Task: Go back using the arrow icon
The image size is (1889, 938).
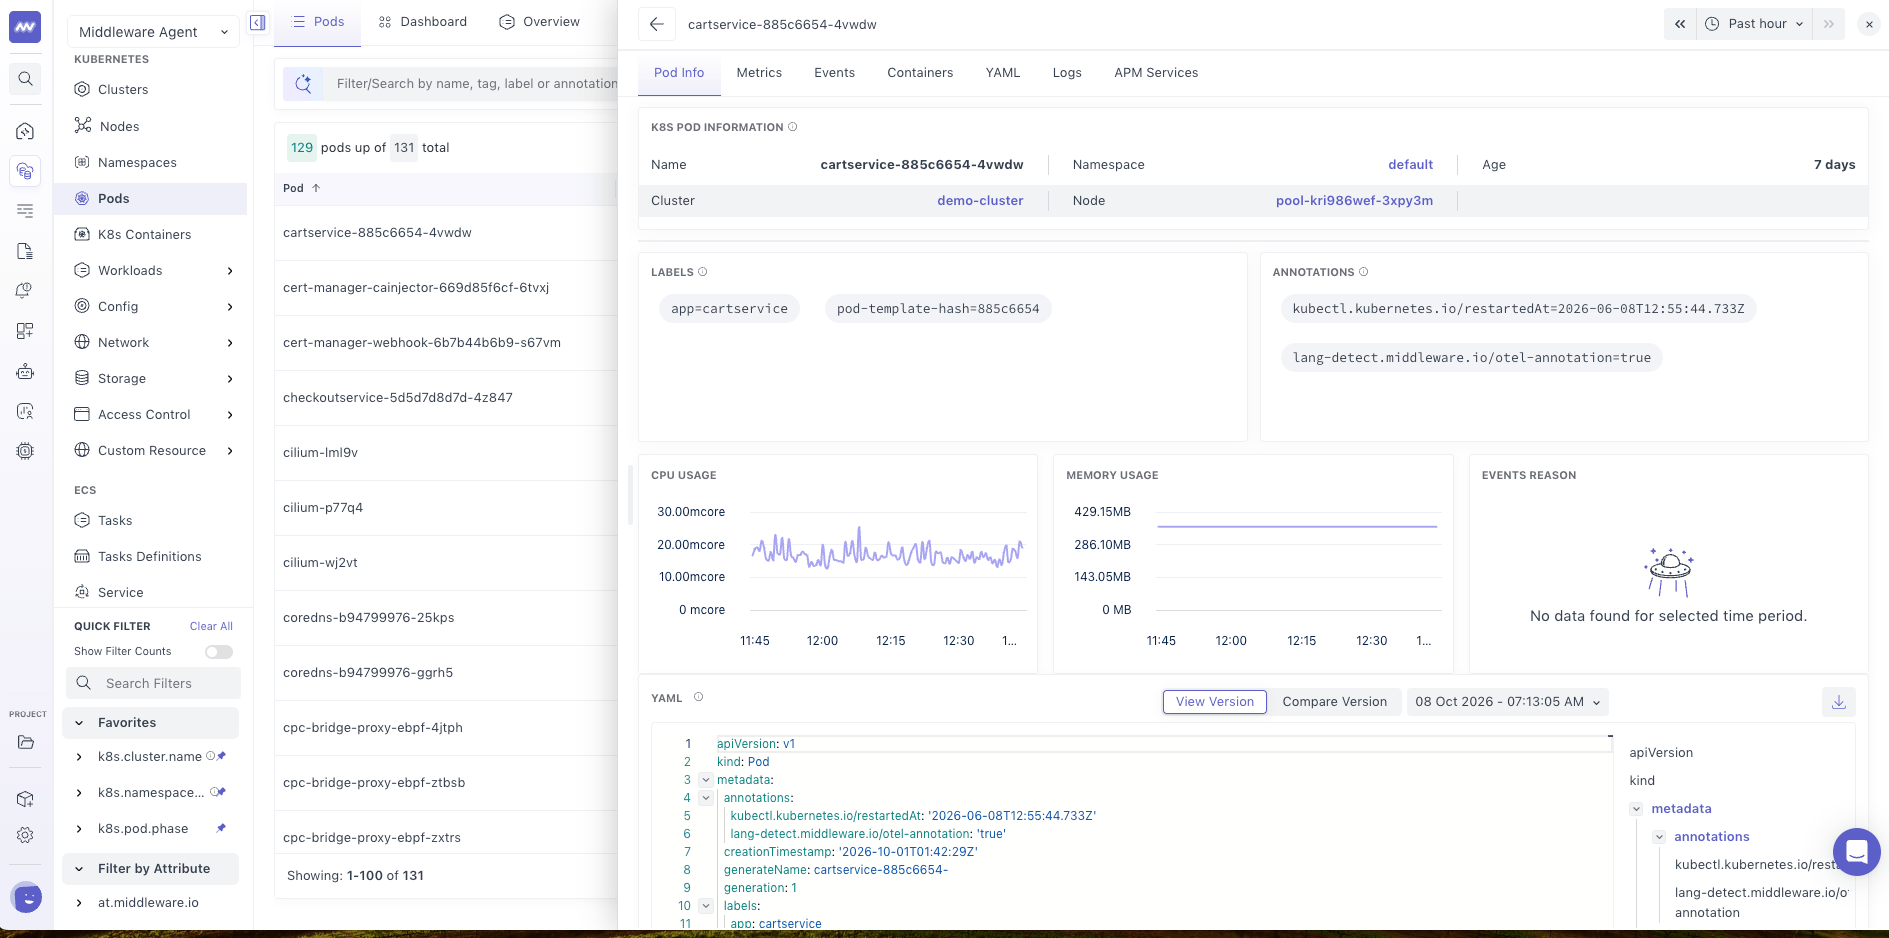Action: coord(656,24)
